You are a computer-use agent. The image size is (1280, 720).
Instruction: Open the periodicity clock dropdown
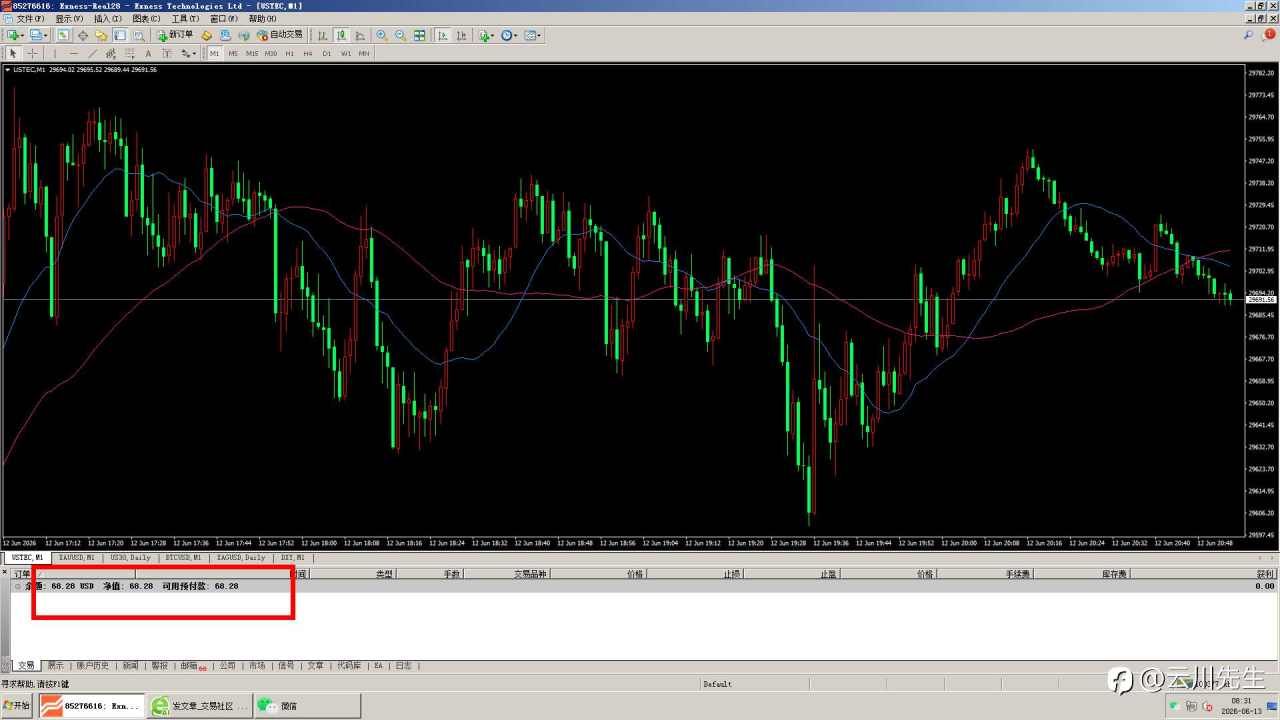tap(510, 35)
